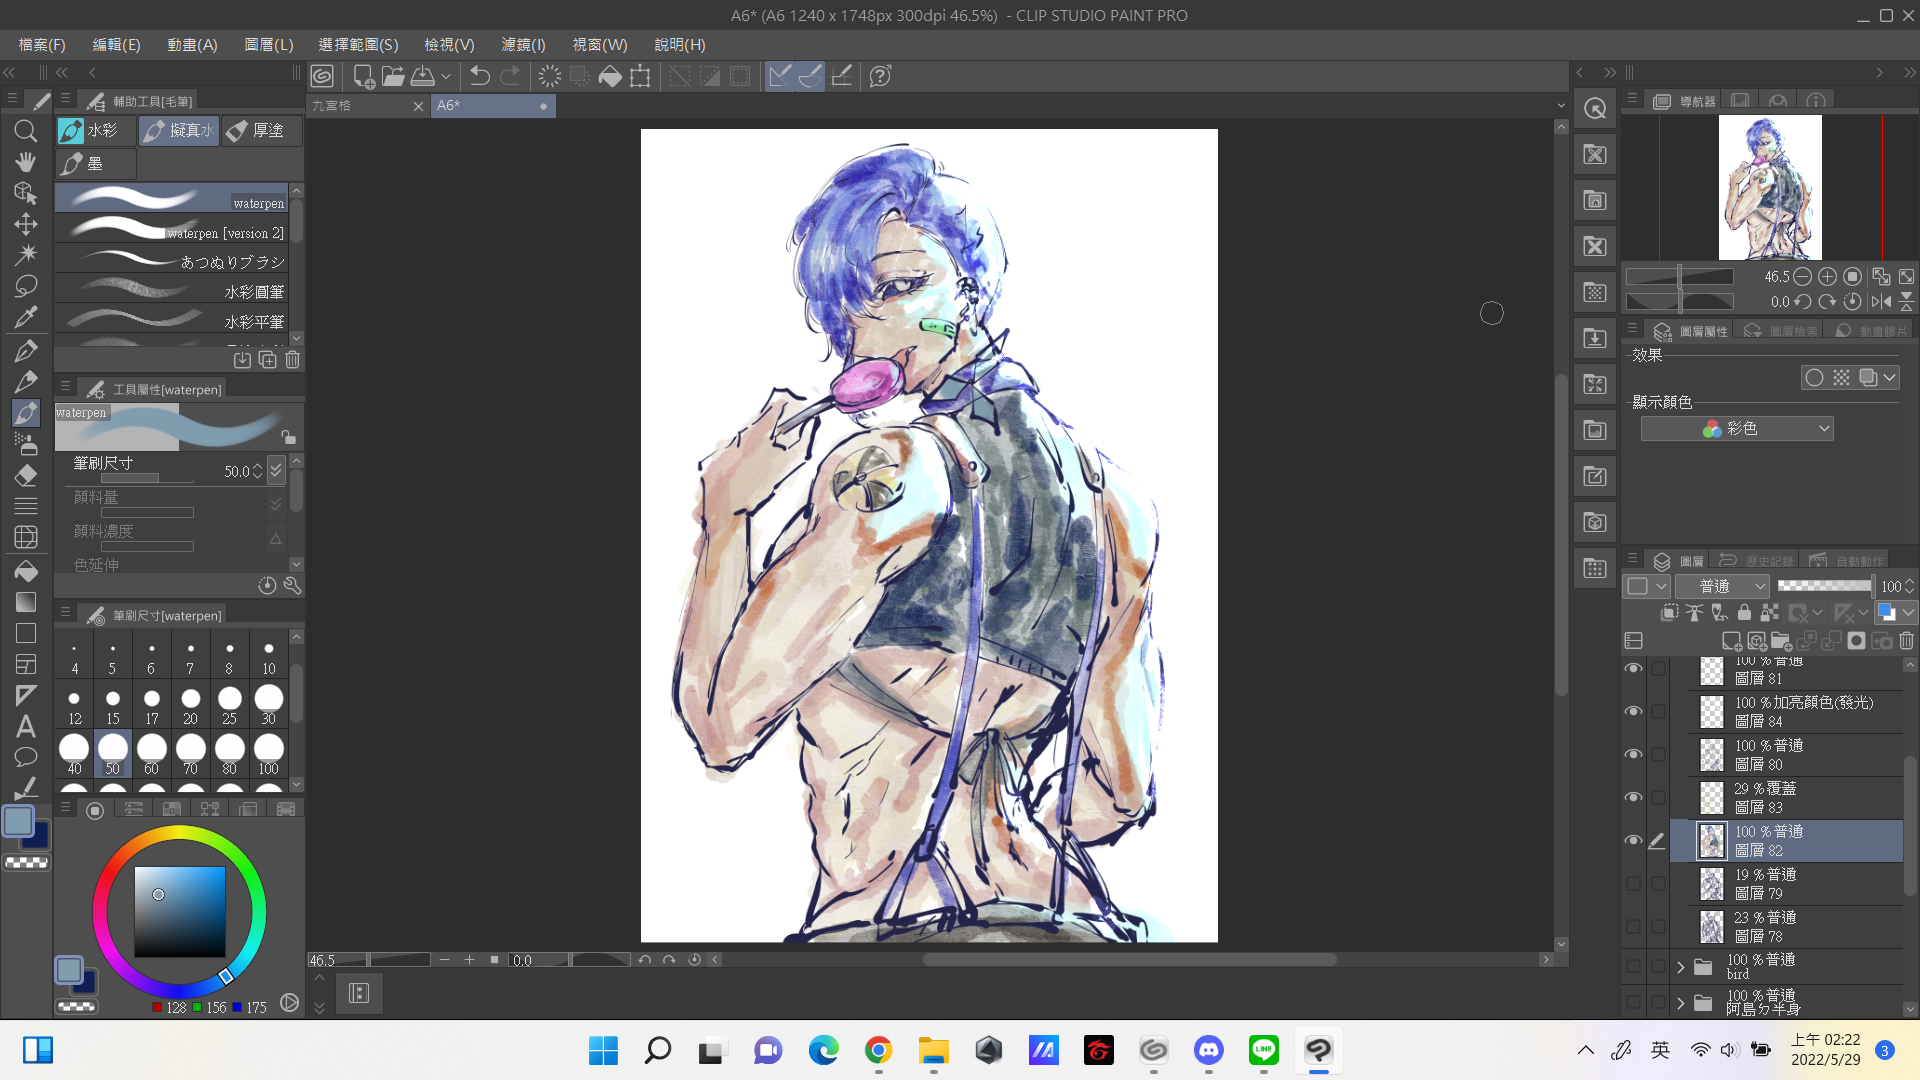Open LINE app from taskbar
1920x1080 pixels.
[x=1264, y=1050]
